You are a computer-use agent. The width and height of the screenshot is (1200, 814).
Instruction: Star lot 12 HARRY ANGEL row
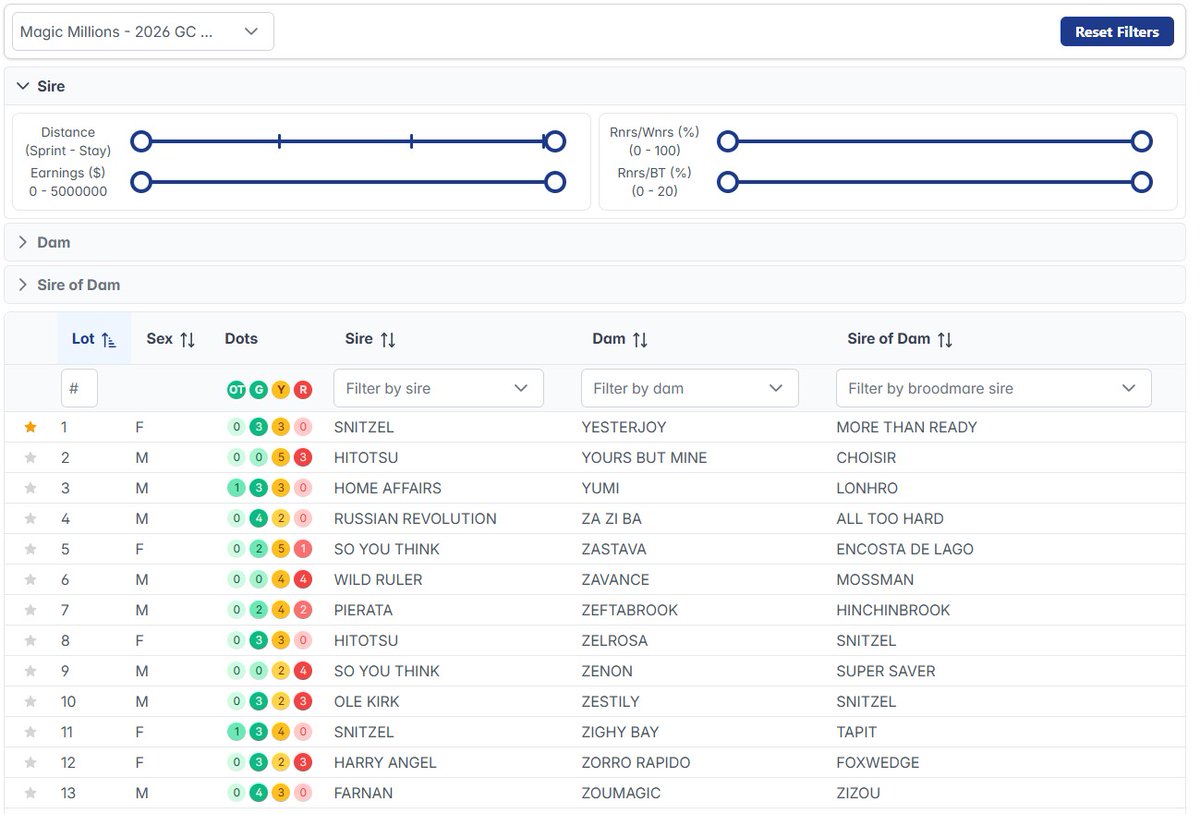(30, 763)
